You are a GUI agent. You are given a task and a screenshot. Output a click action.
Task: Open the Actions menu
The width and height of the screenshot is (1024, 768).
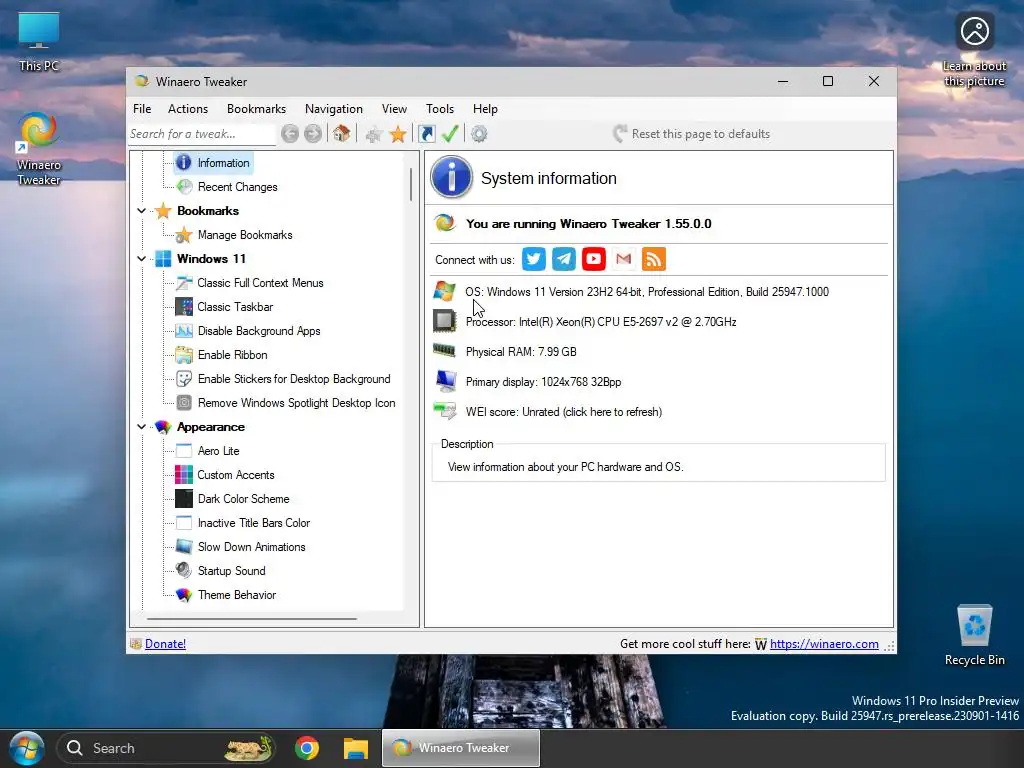pos(188,109)
